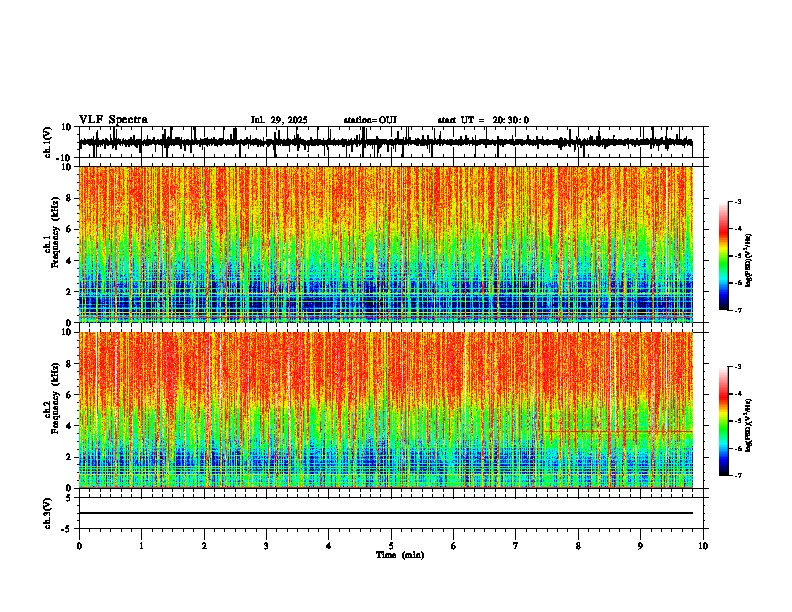Click the "-3" tick on ch.1 colorbar
Viewport: 792px width, 612px height.
click(x=737, y=201)
